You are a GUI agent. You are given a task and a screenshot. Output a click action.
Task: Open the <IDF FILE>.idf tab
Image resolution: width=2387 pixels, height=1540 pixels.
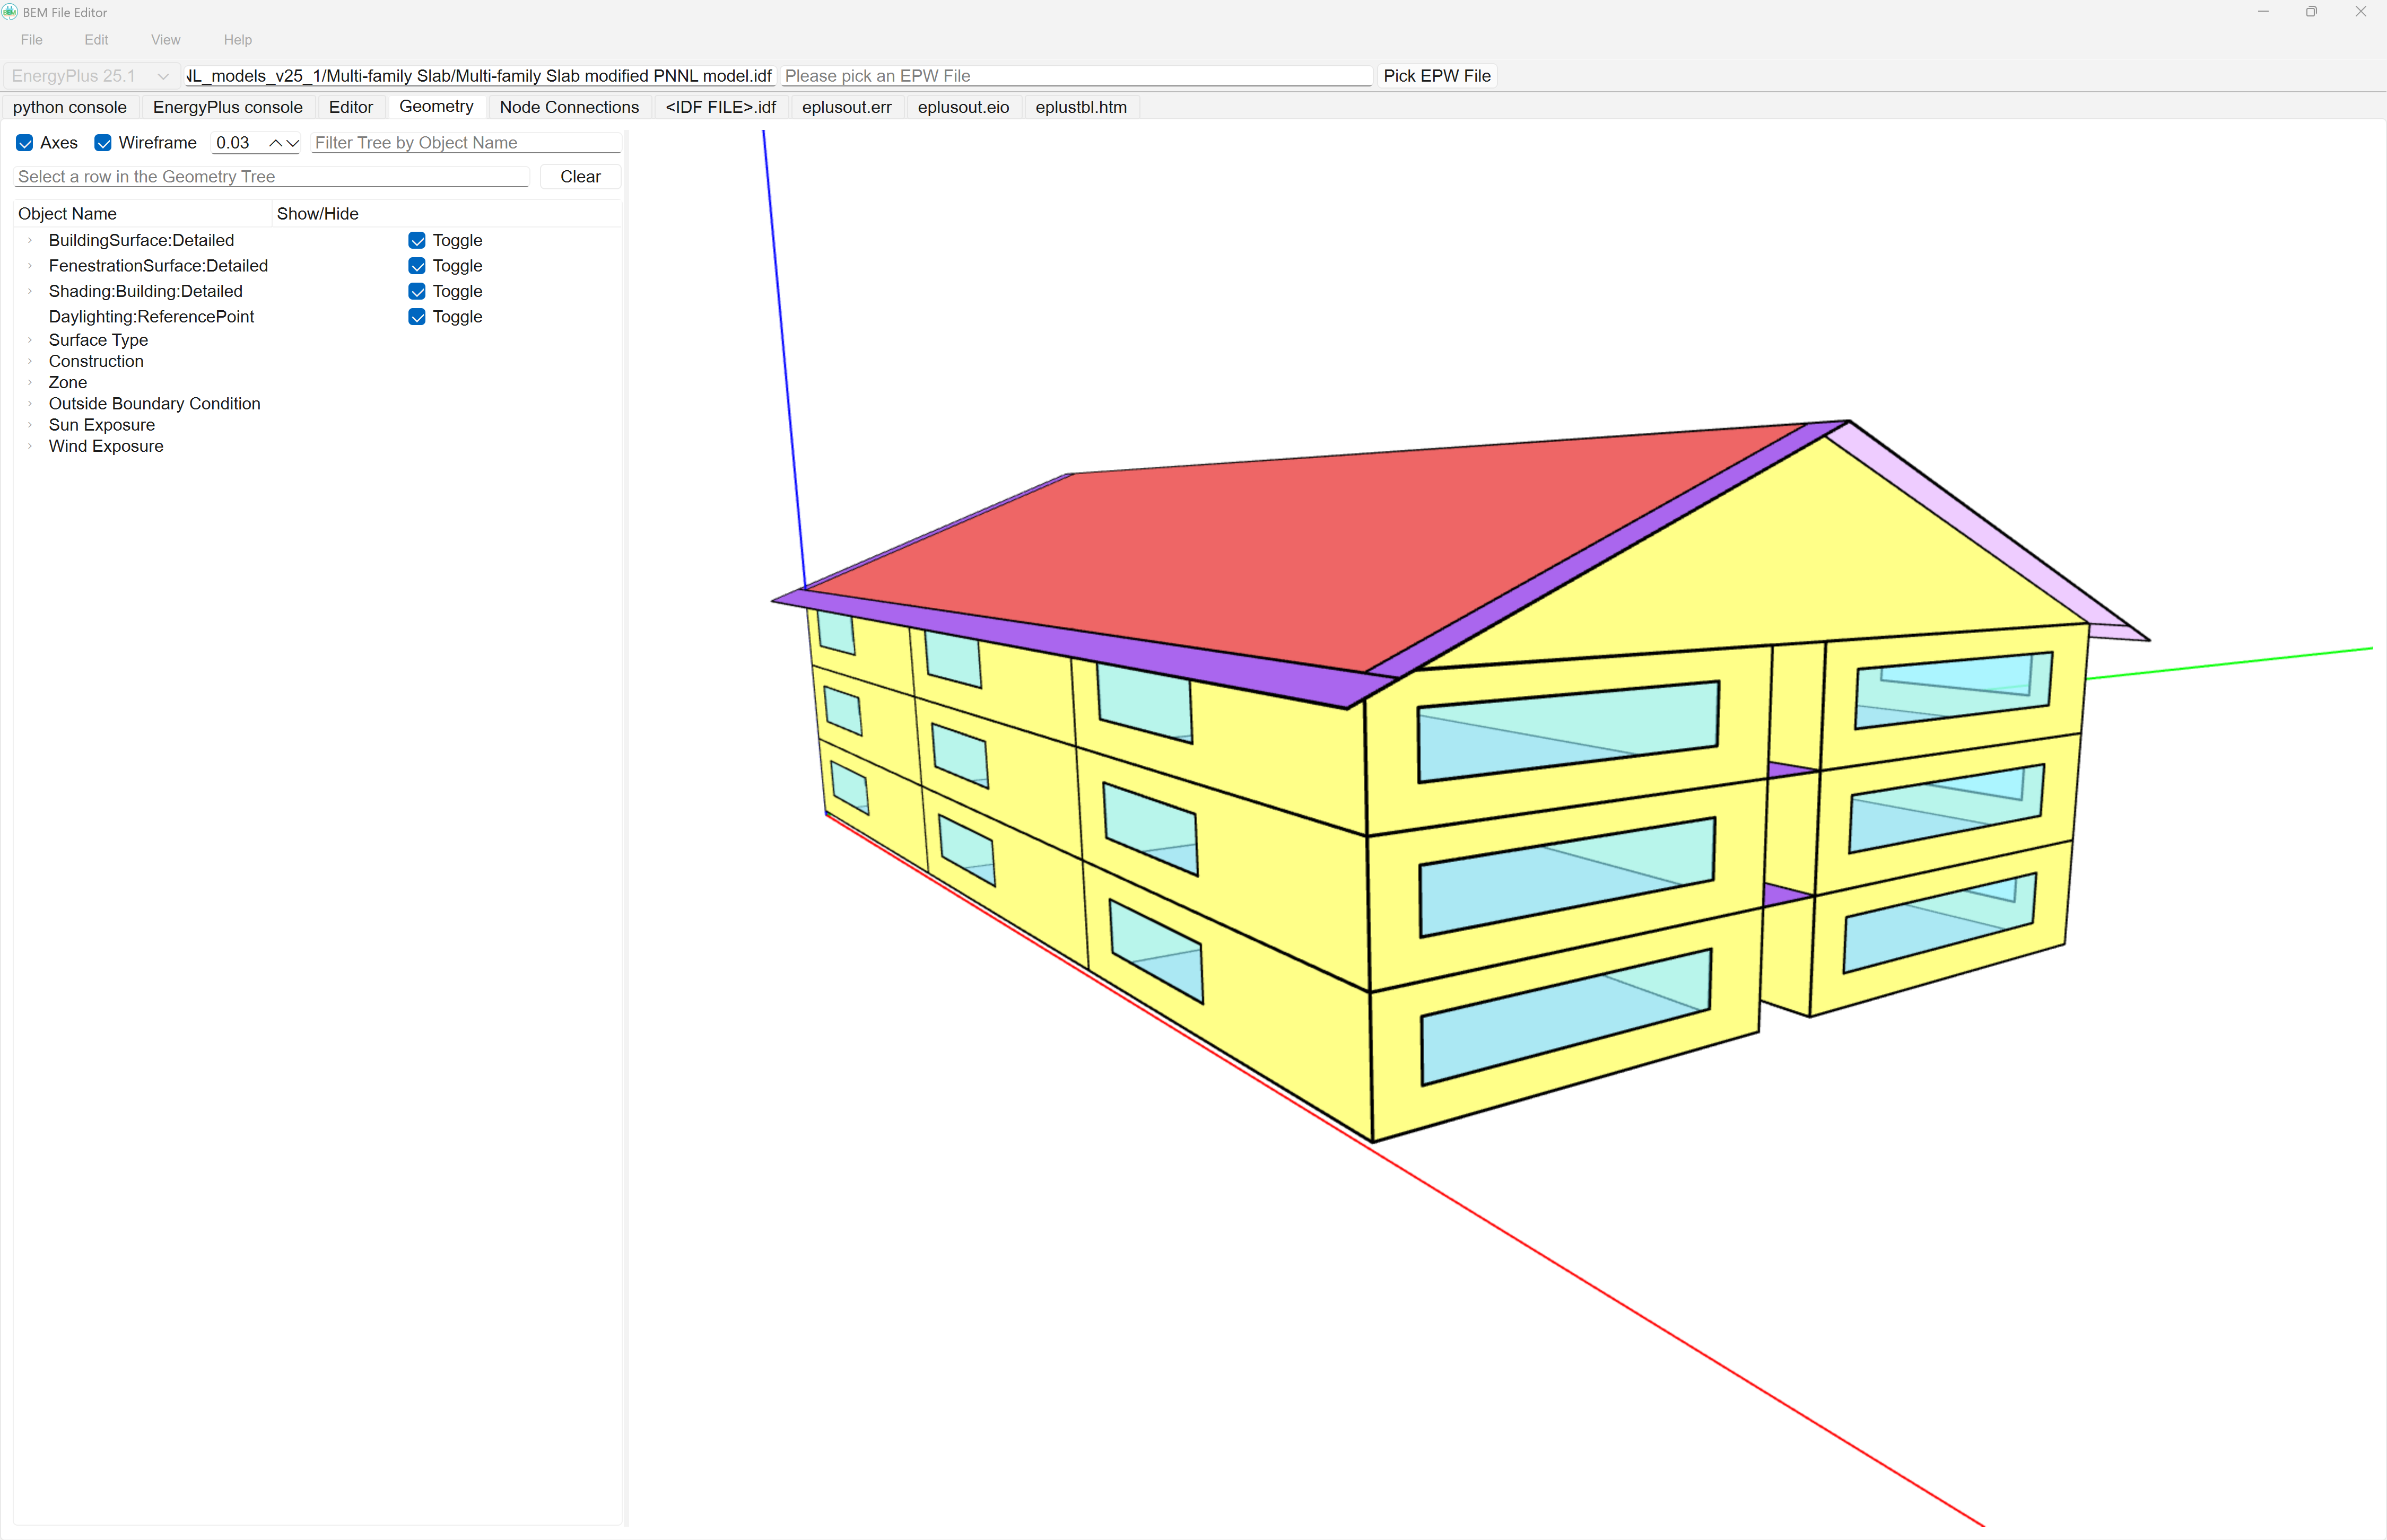721,107
